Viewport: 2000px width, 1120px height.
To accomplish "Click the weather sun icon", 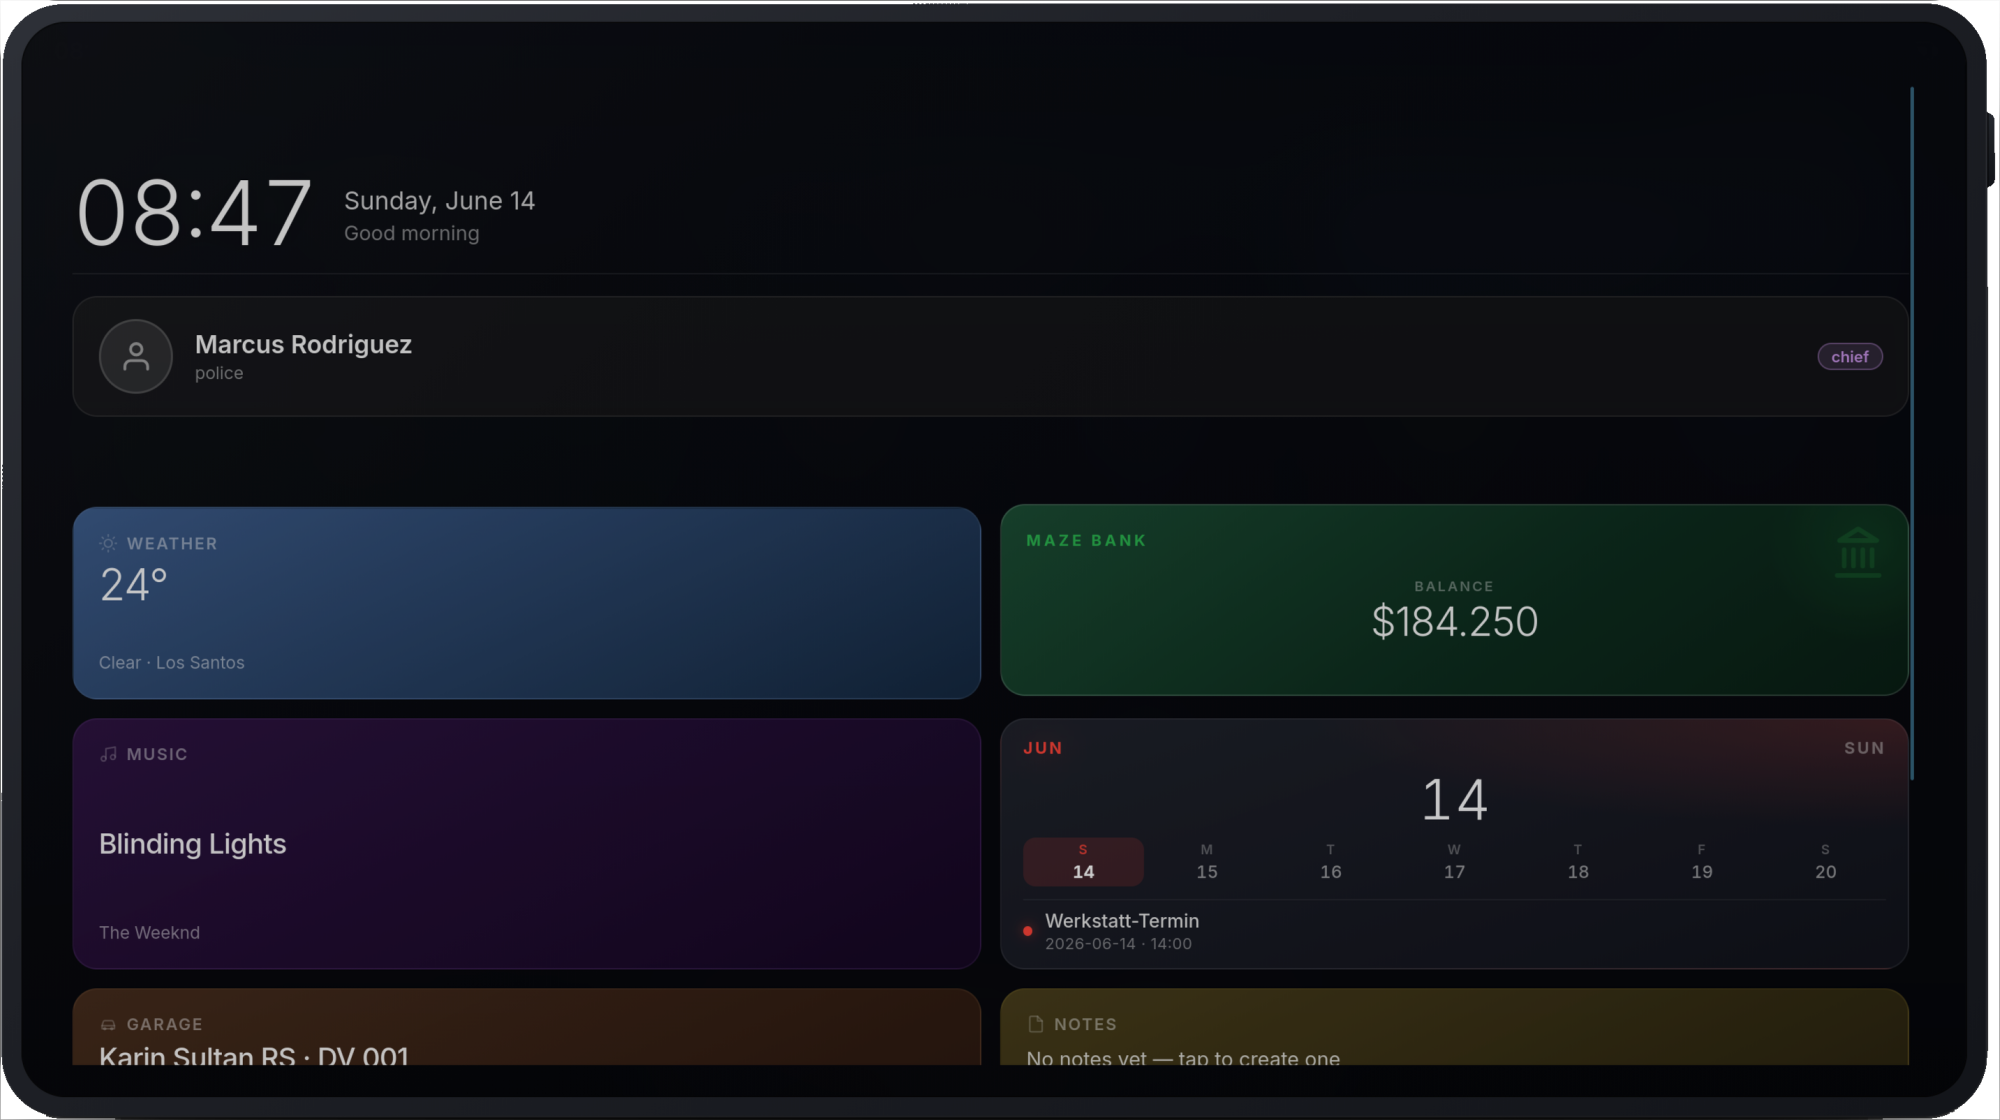I will tap(108, 543).
